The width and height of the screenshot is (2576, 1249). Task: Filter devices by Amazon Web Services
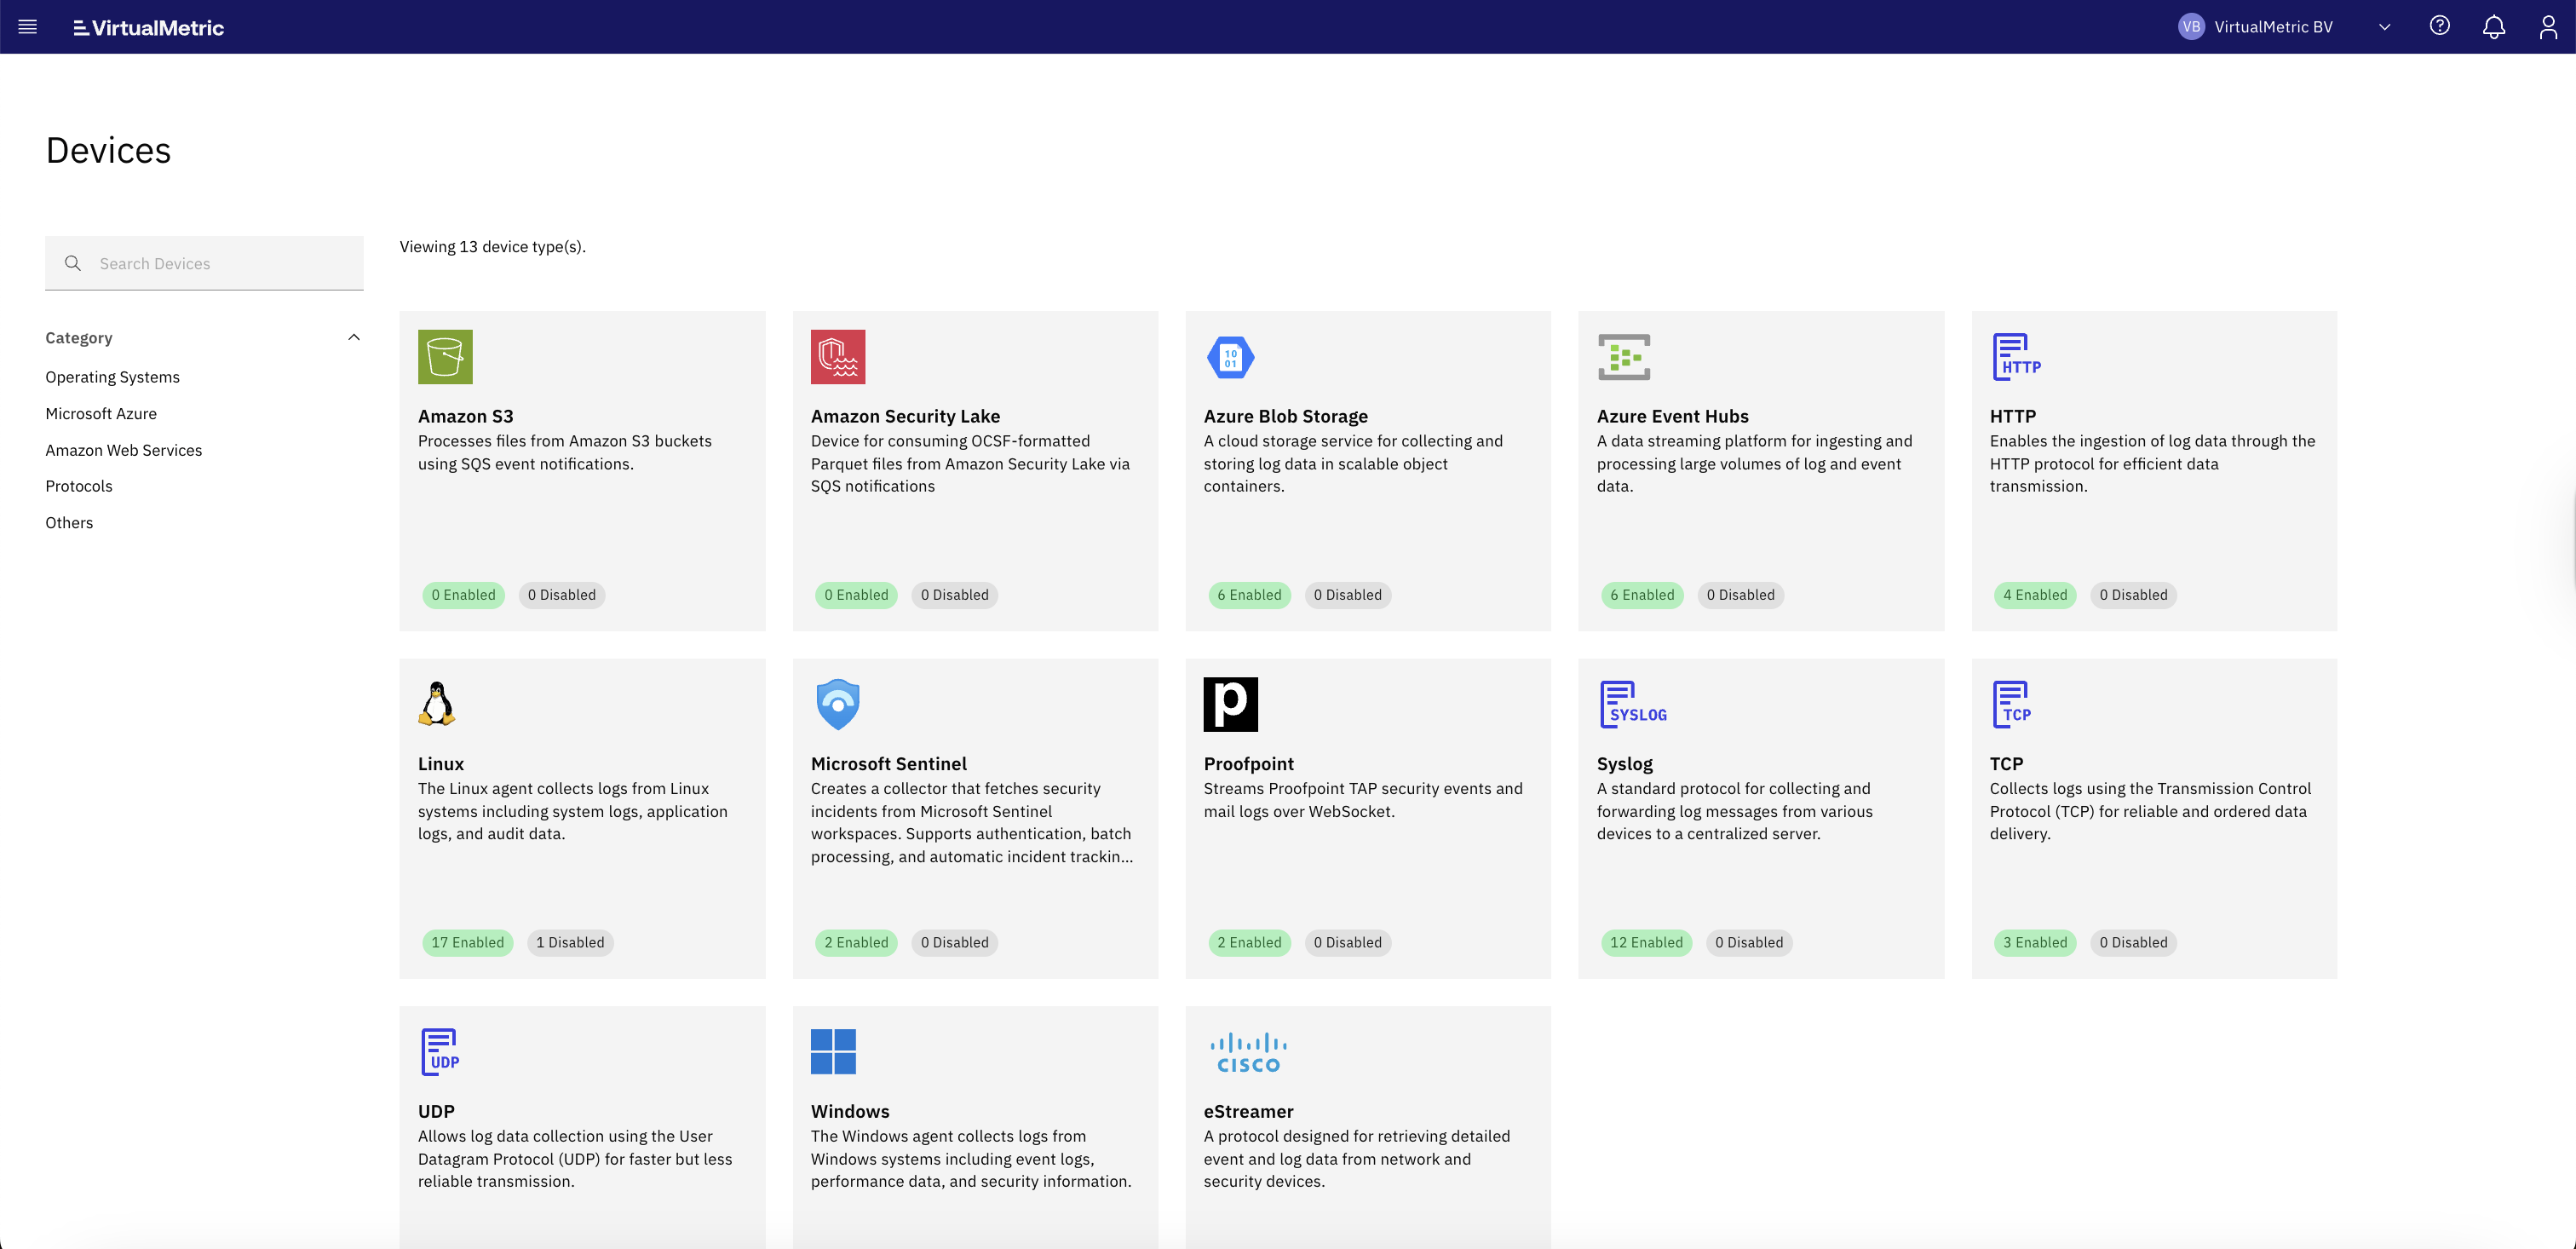coord(123,449)
